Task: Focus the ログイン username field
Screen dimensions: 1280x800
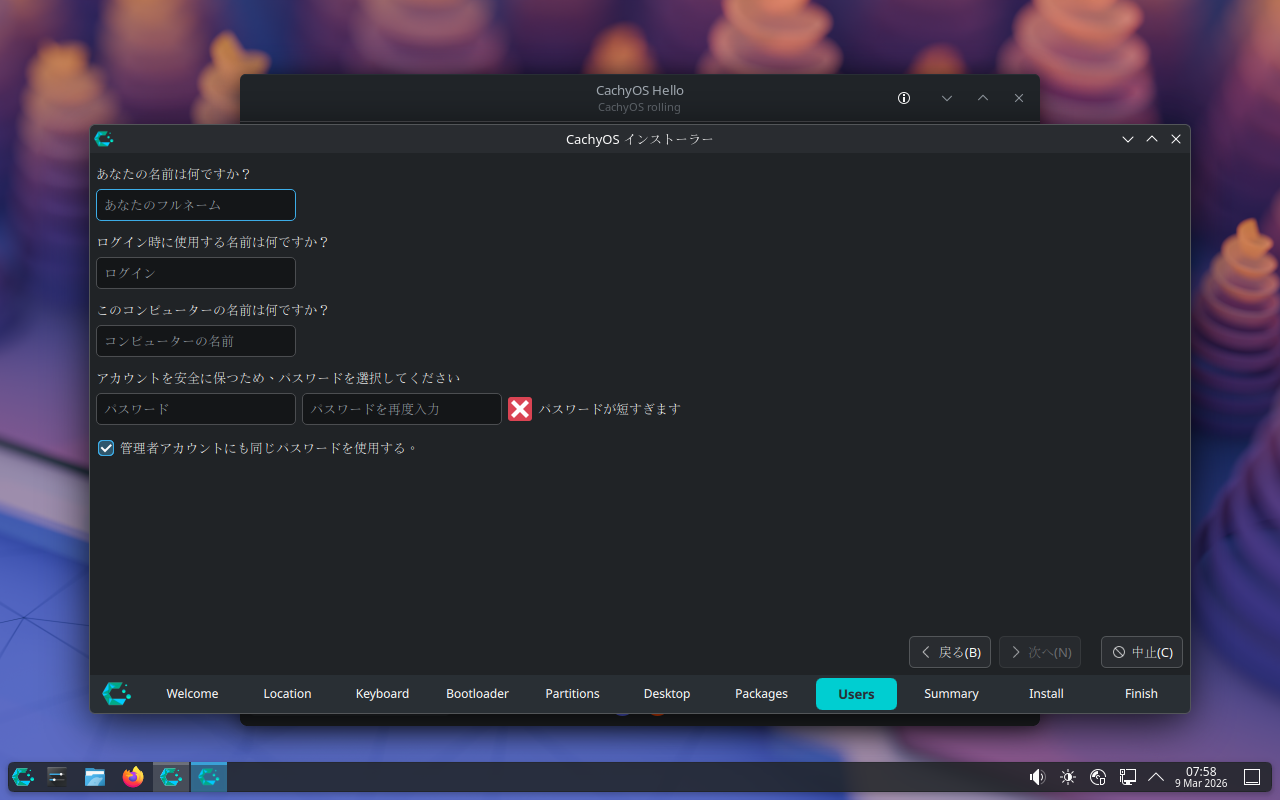Action: pyautogui.click(x=196, y=273)
